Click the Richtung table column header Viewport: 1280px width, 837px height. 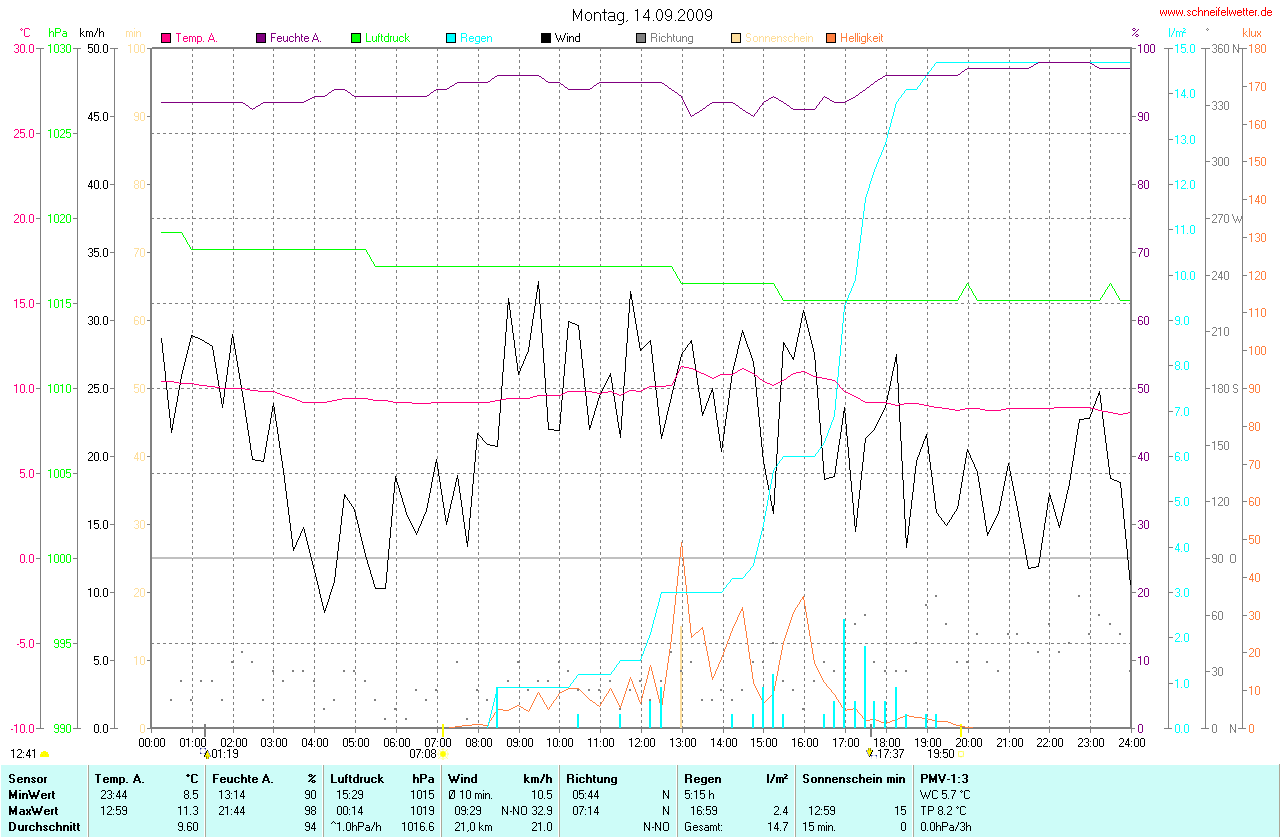coord(592,778)
